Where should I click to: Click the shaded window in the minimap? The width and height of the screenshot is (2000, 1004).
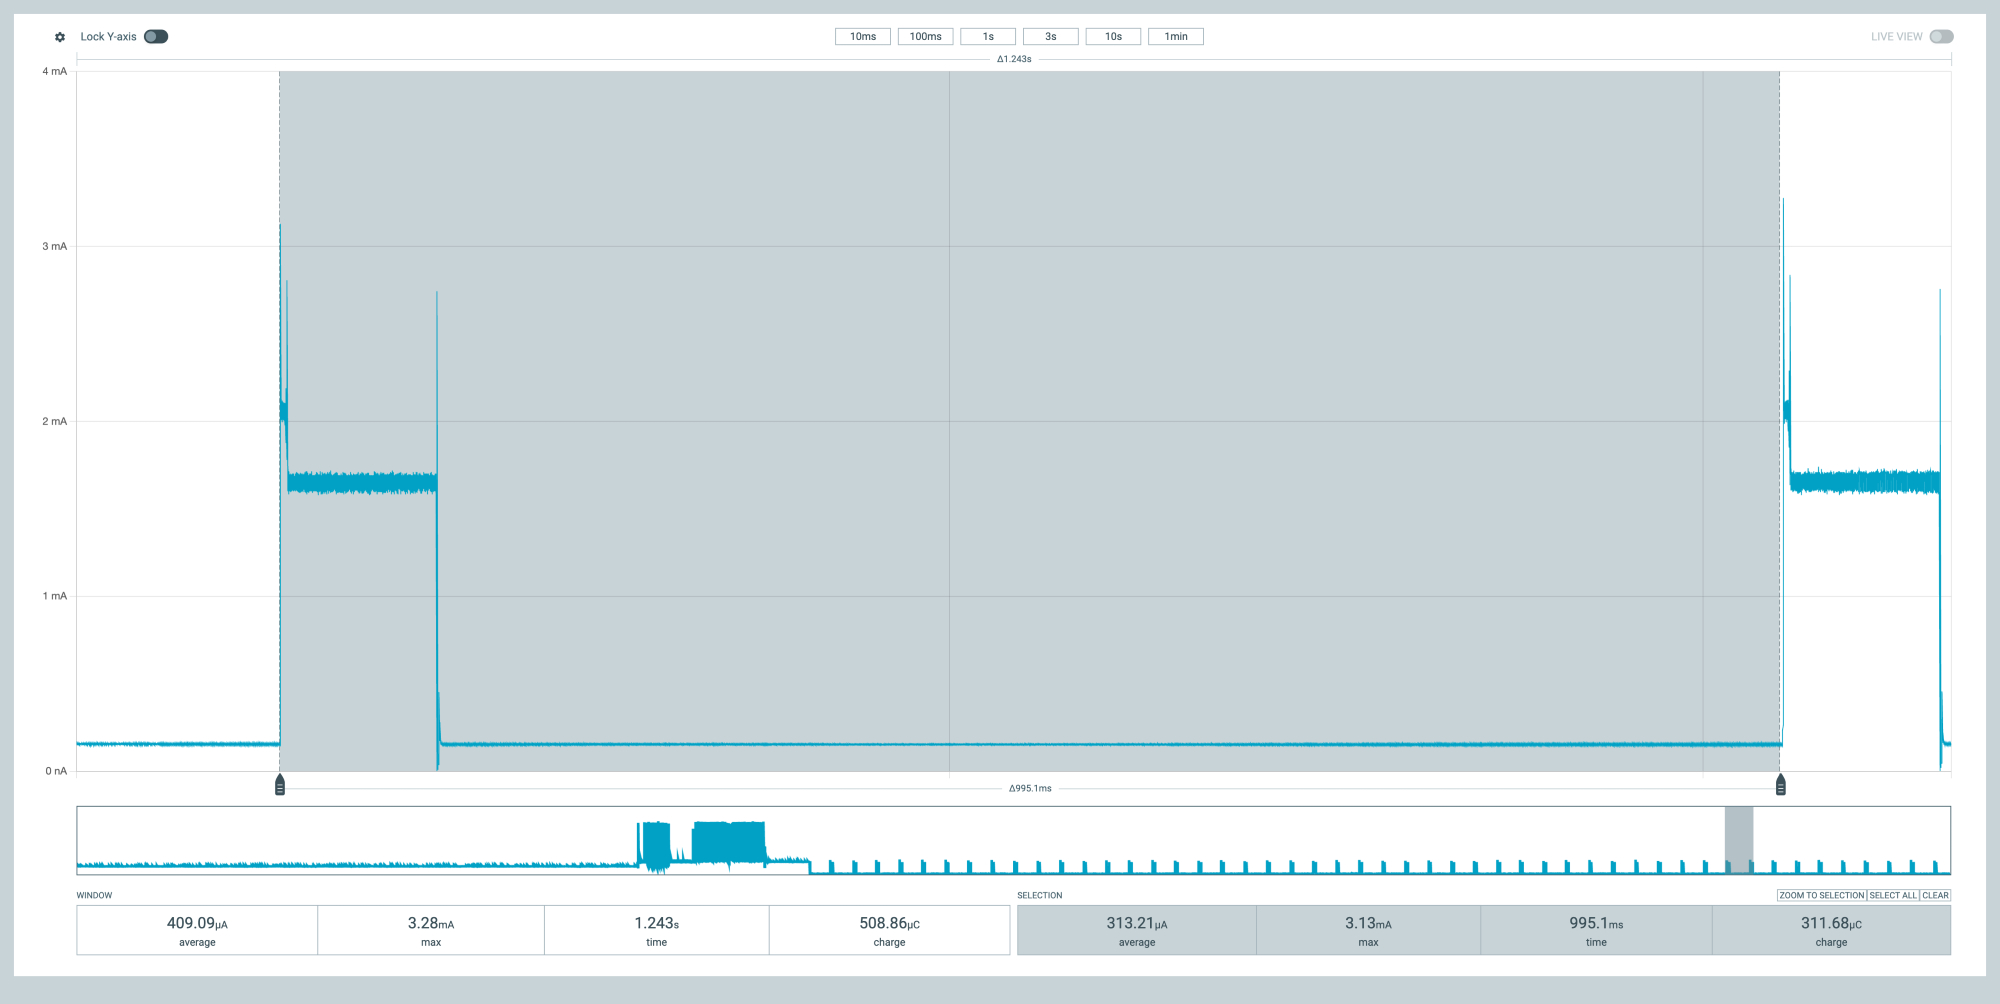1738,840
